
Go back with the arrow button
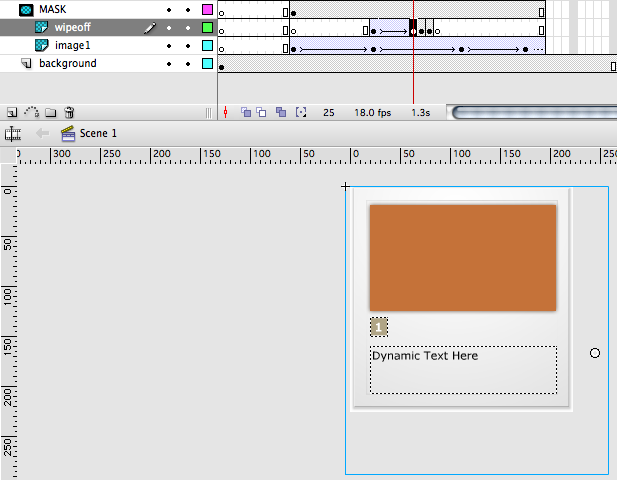click(42, 133)
